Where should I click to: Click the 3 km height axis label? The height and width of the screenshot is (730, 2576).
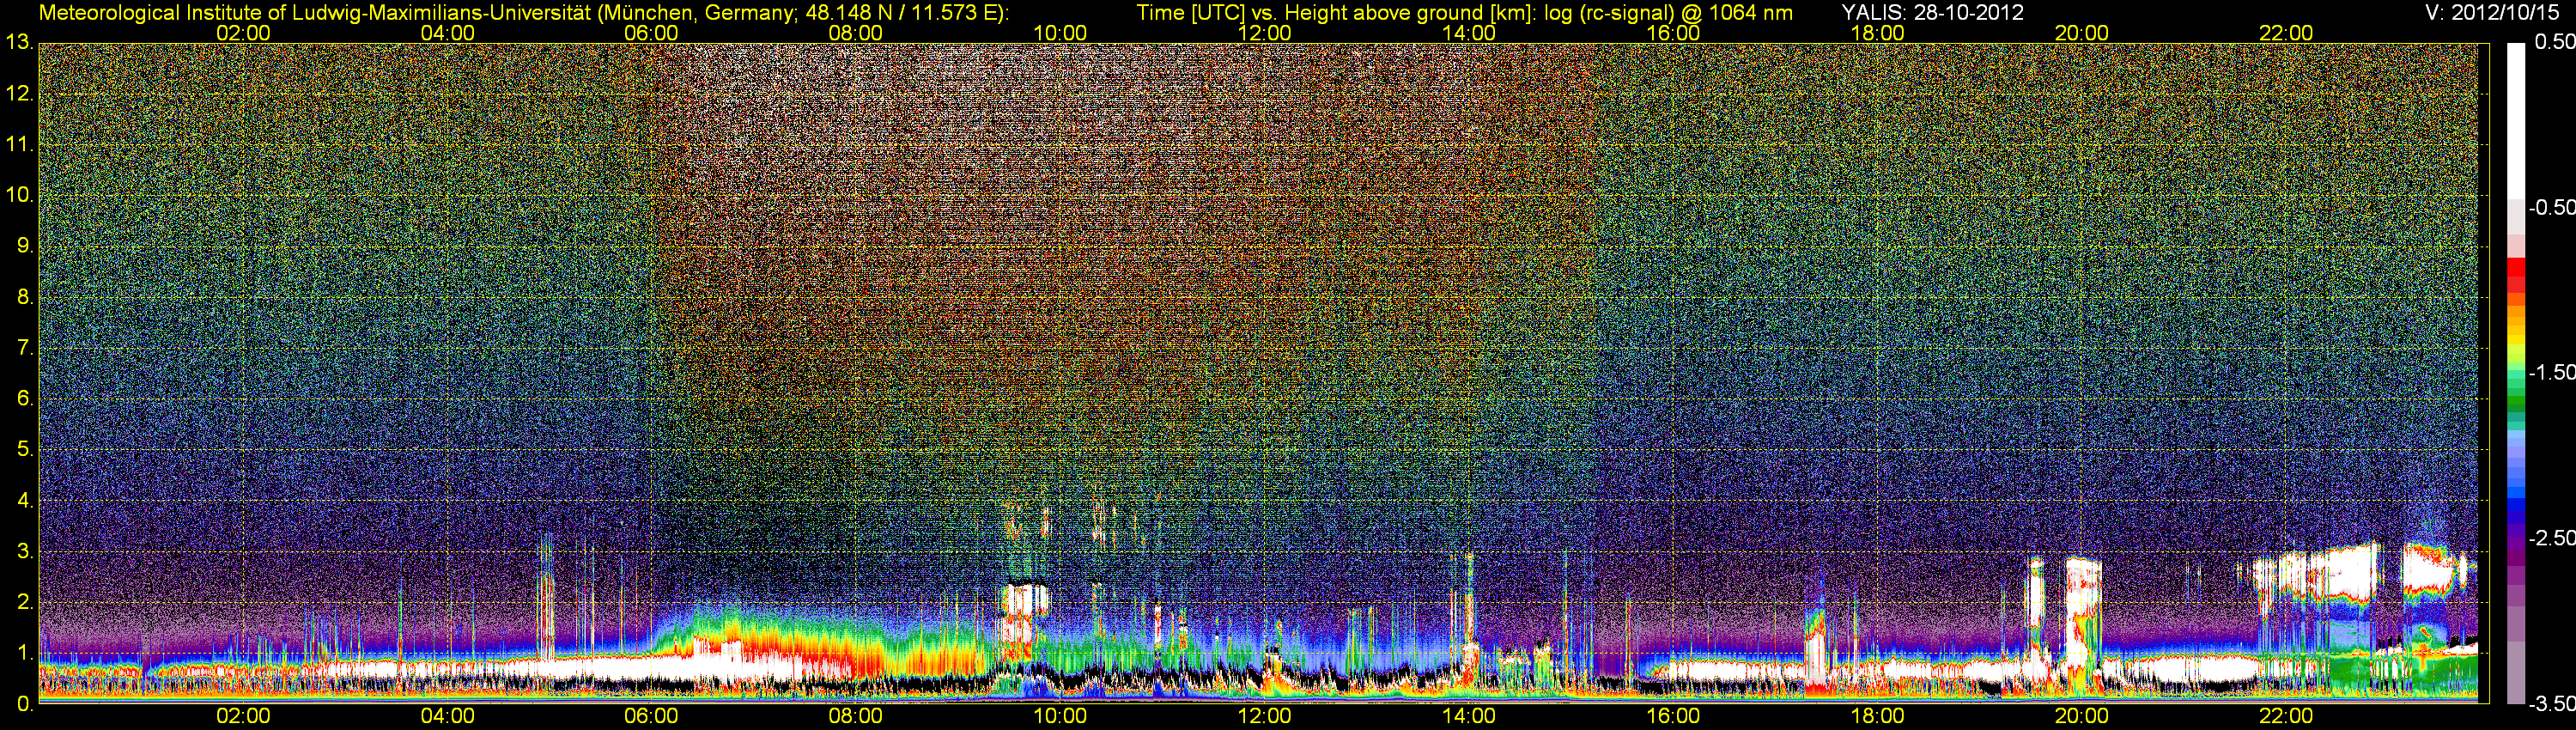click(25, 551)
